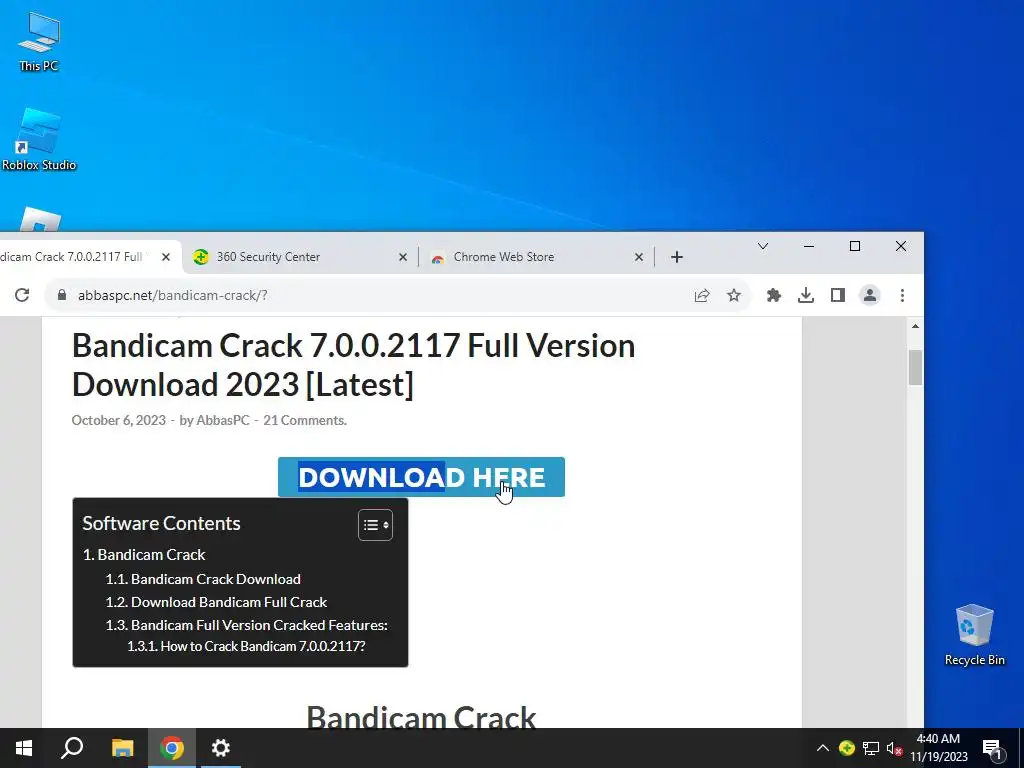The image size is (1024, 768).
Task: Open Settings gear in taskbar
Action: click(221, 748)
